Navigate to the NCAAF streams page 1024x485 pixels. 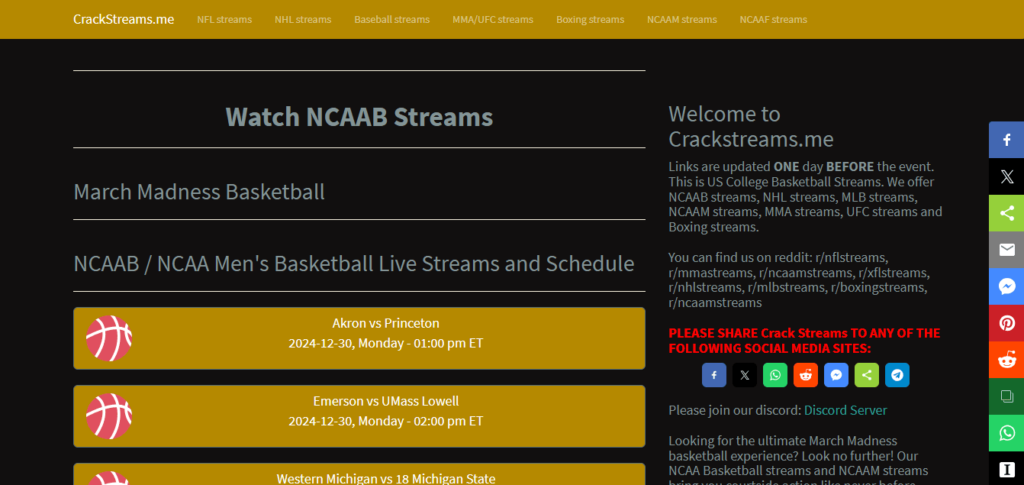pyautogui.click(x=773, y=20)
